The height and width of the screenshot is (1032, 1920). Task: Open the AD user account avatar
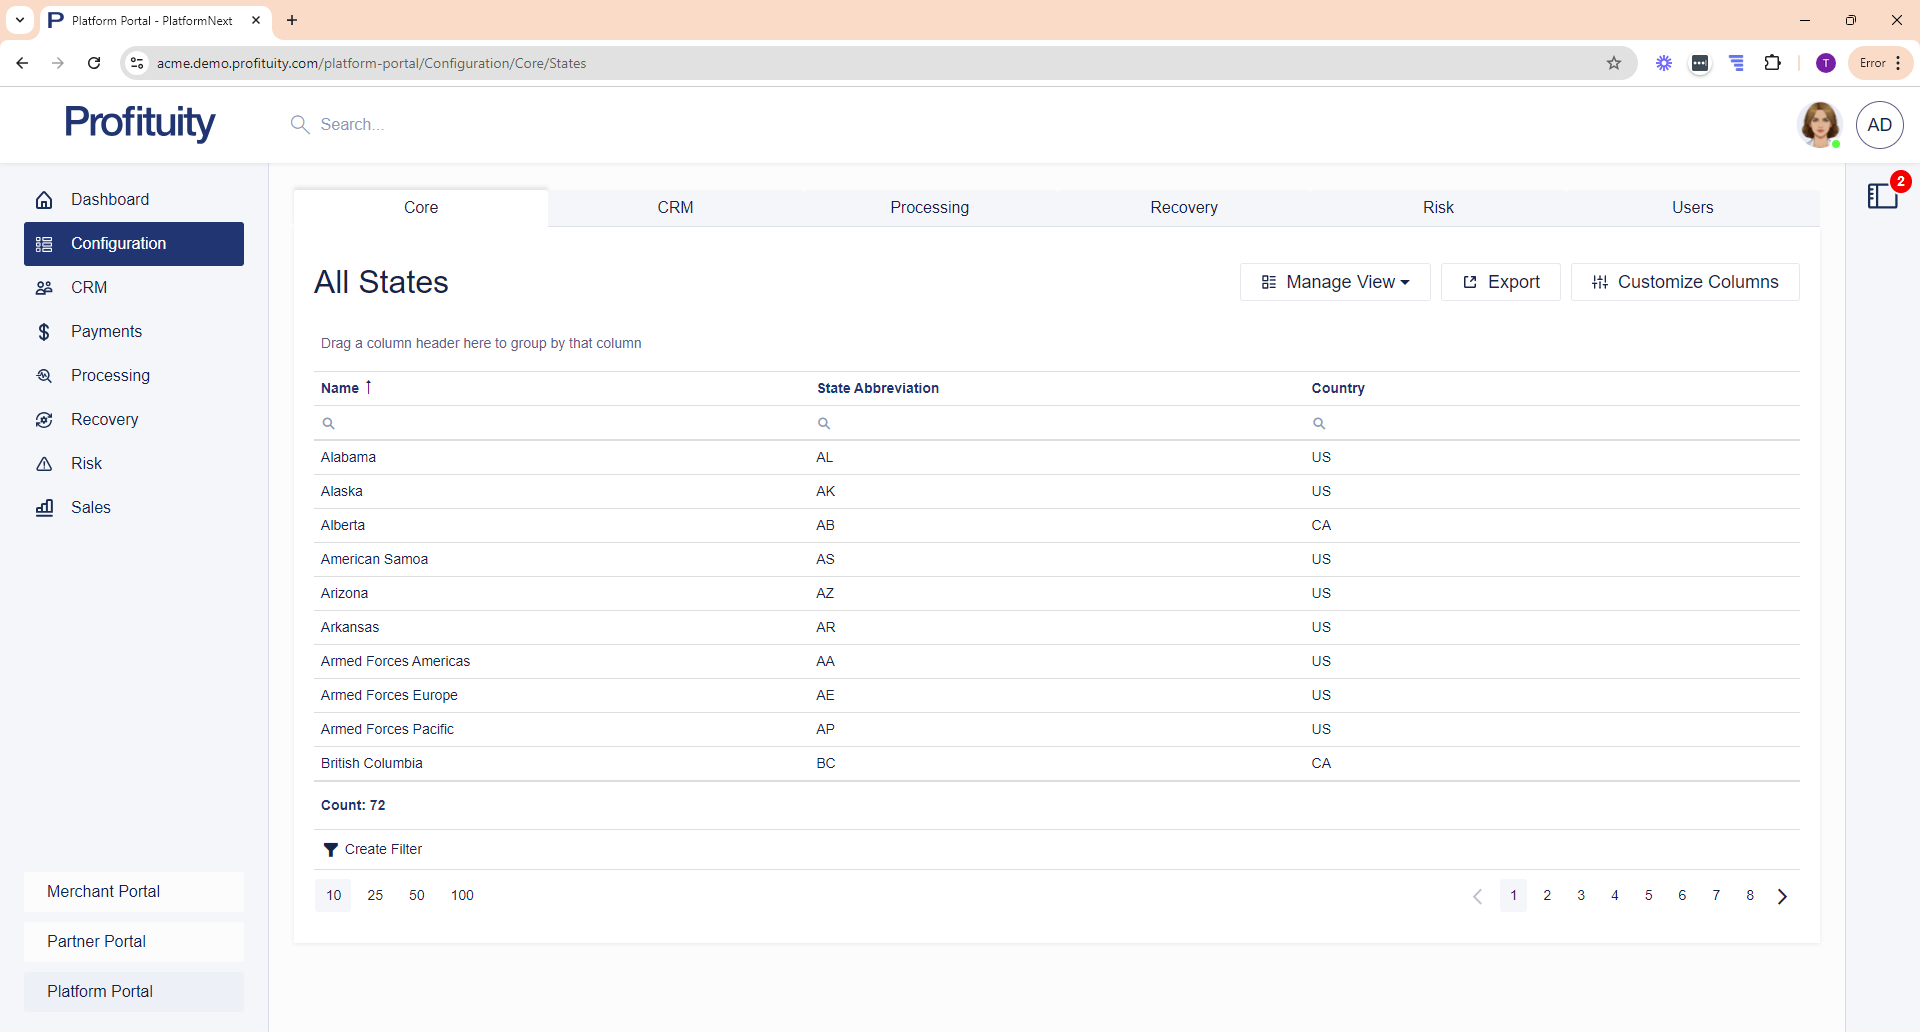click(x=1879, y=125)
